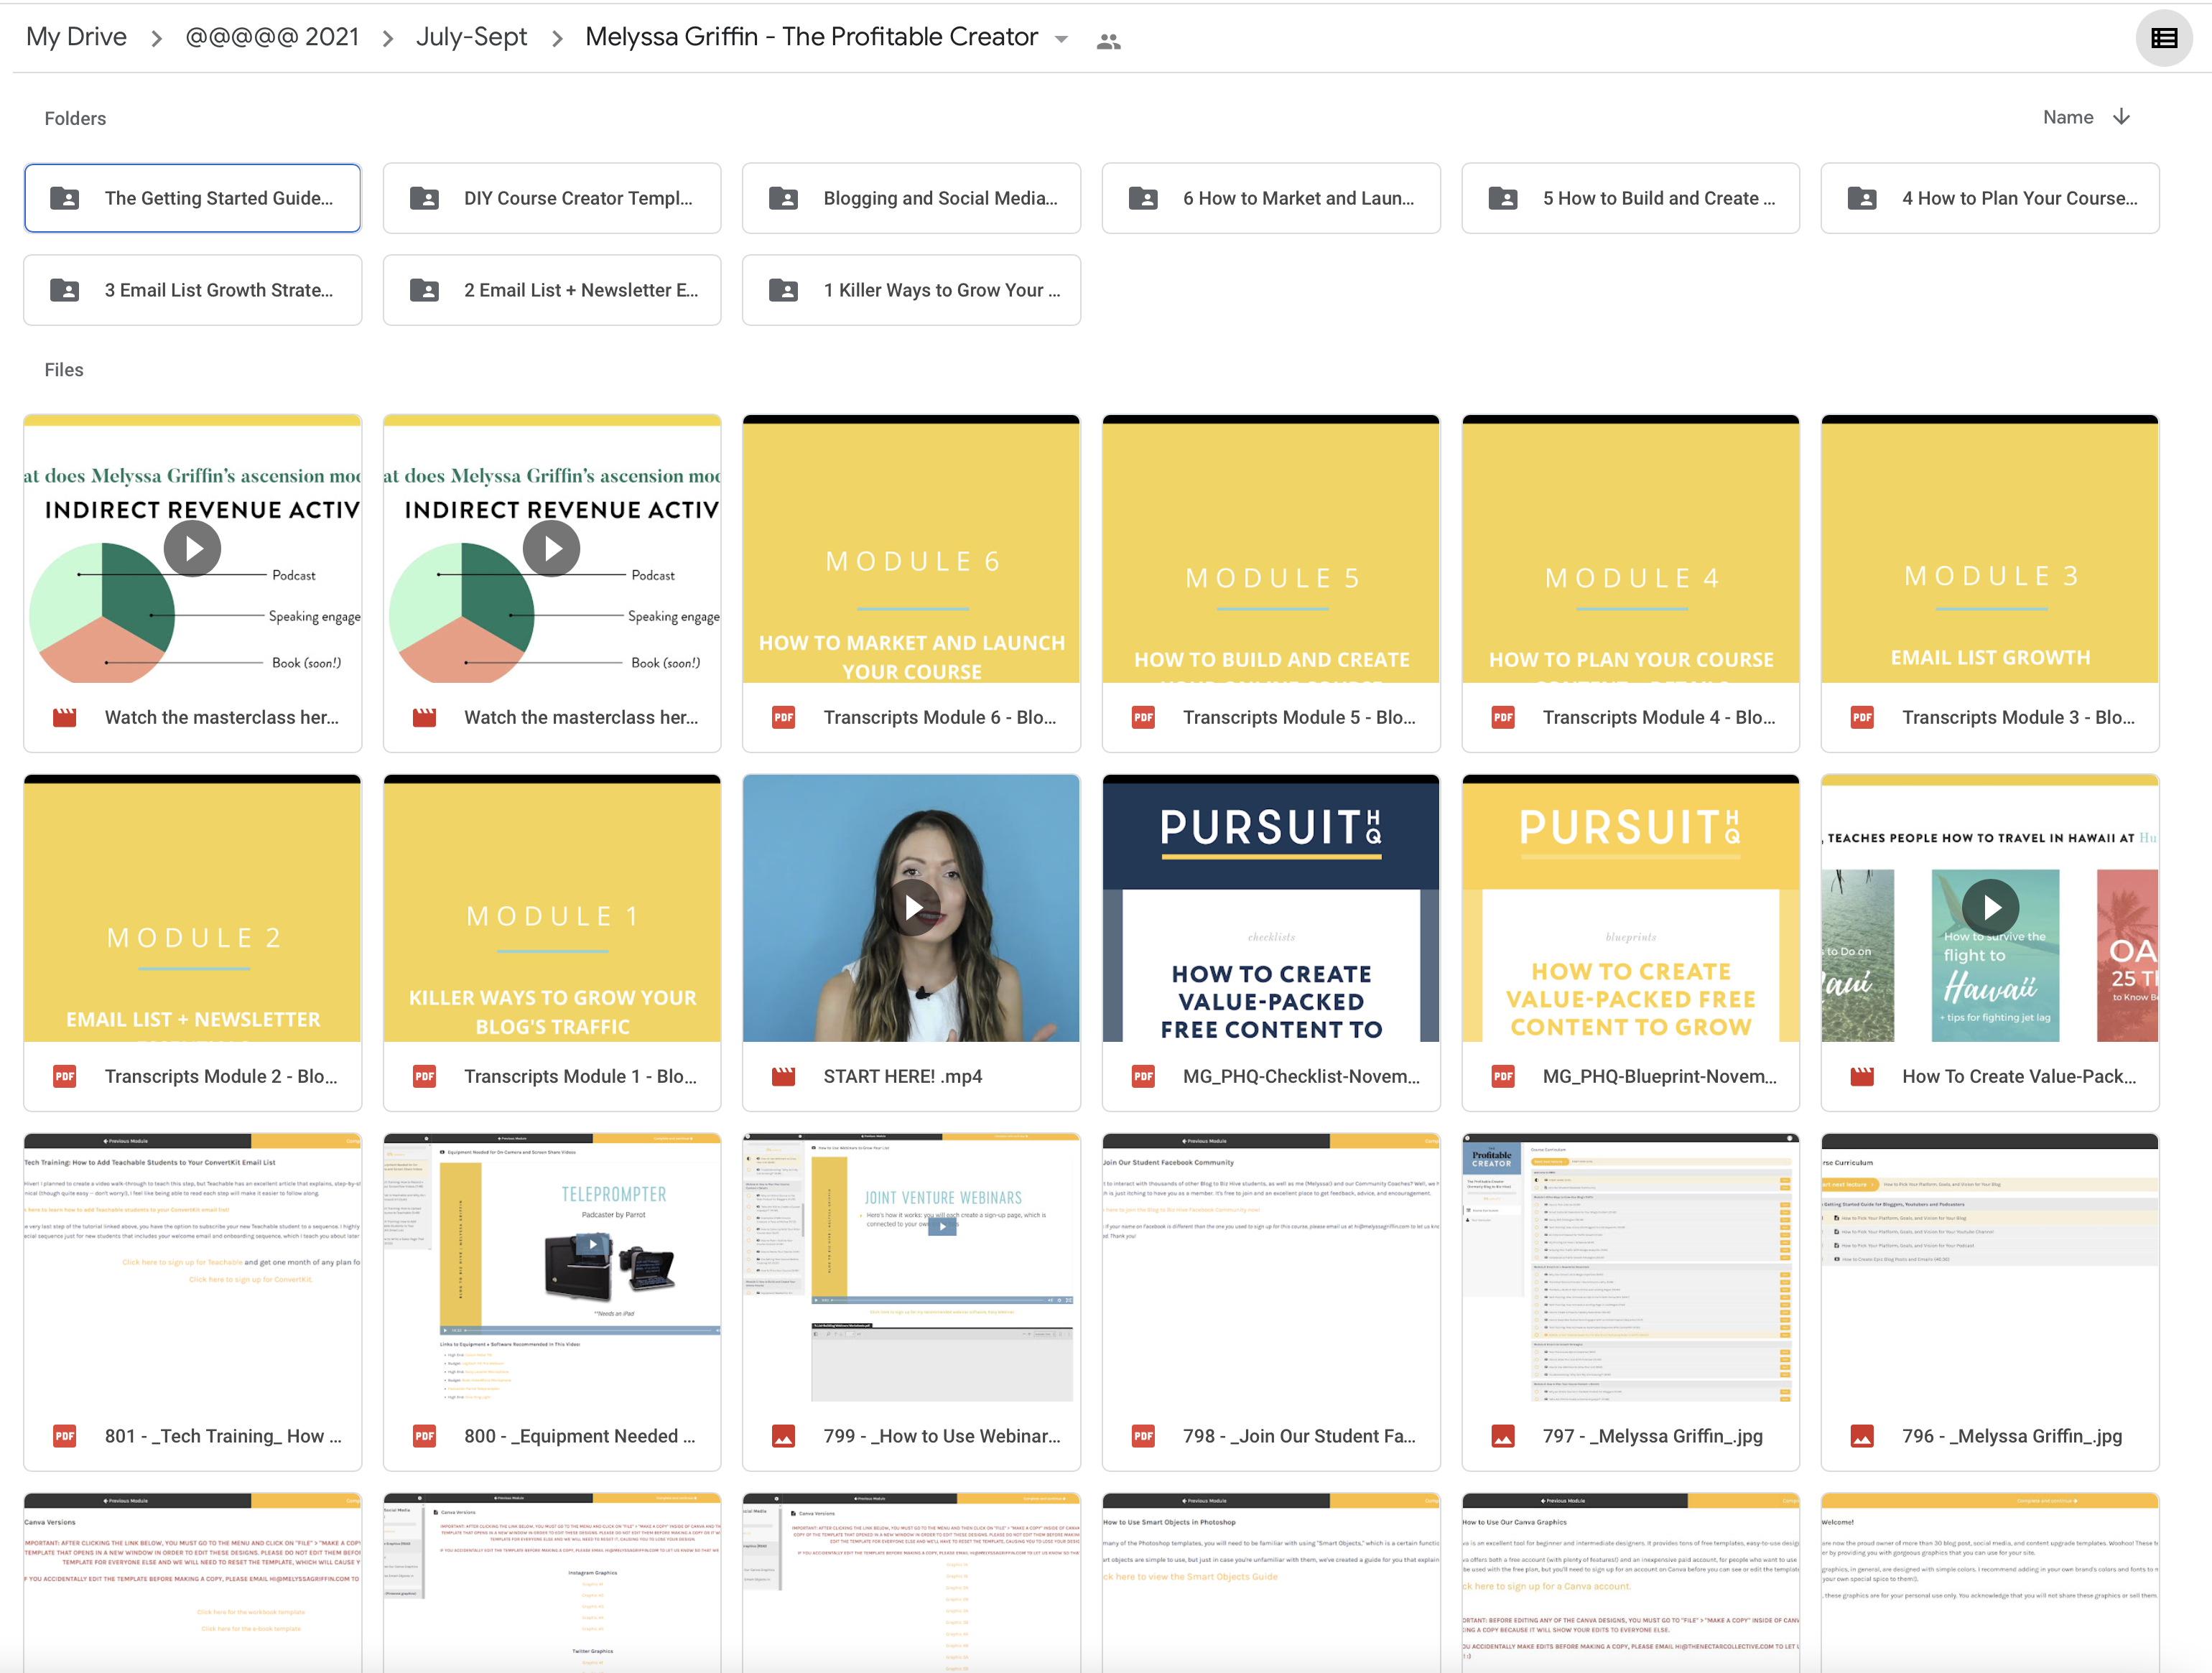Viewport: 2212px width, 1673px height.
Task: Open 4 How to Plan Your Course folder
Action: pyautogui.click(x=1990, y=198)
